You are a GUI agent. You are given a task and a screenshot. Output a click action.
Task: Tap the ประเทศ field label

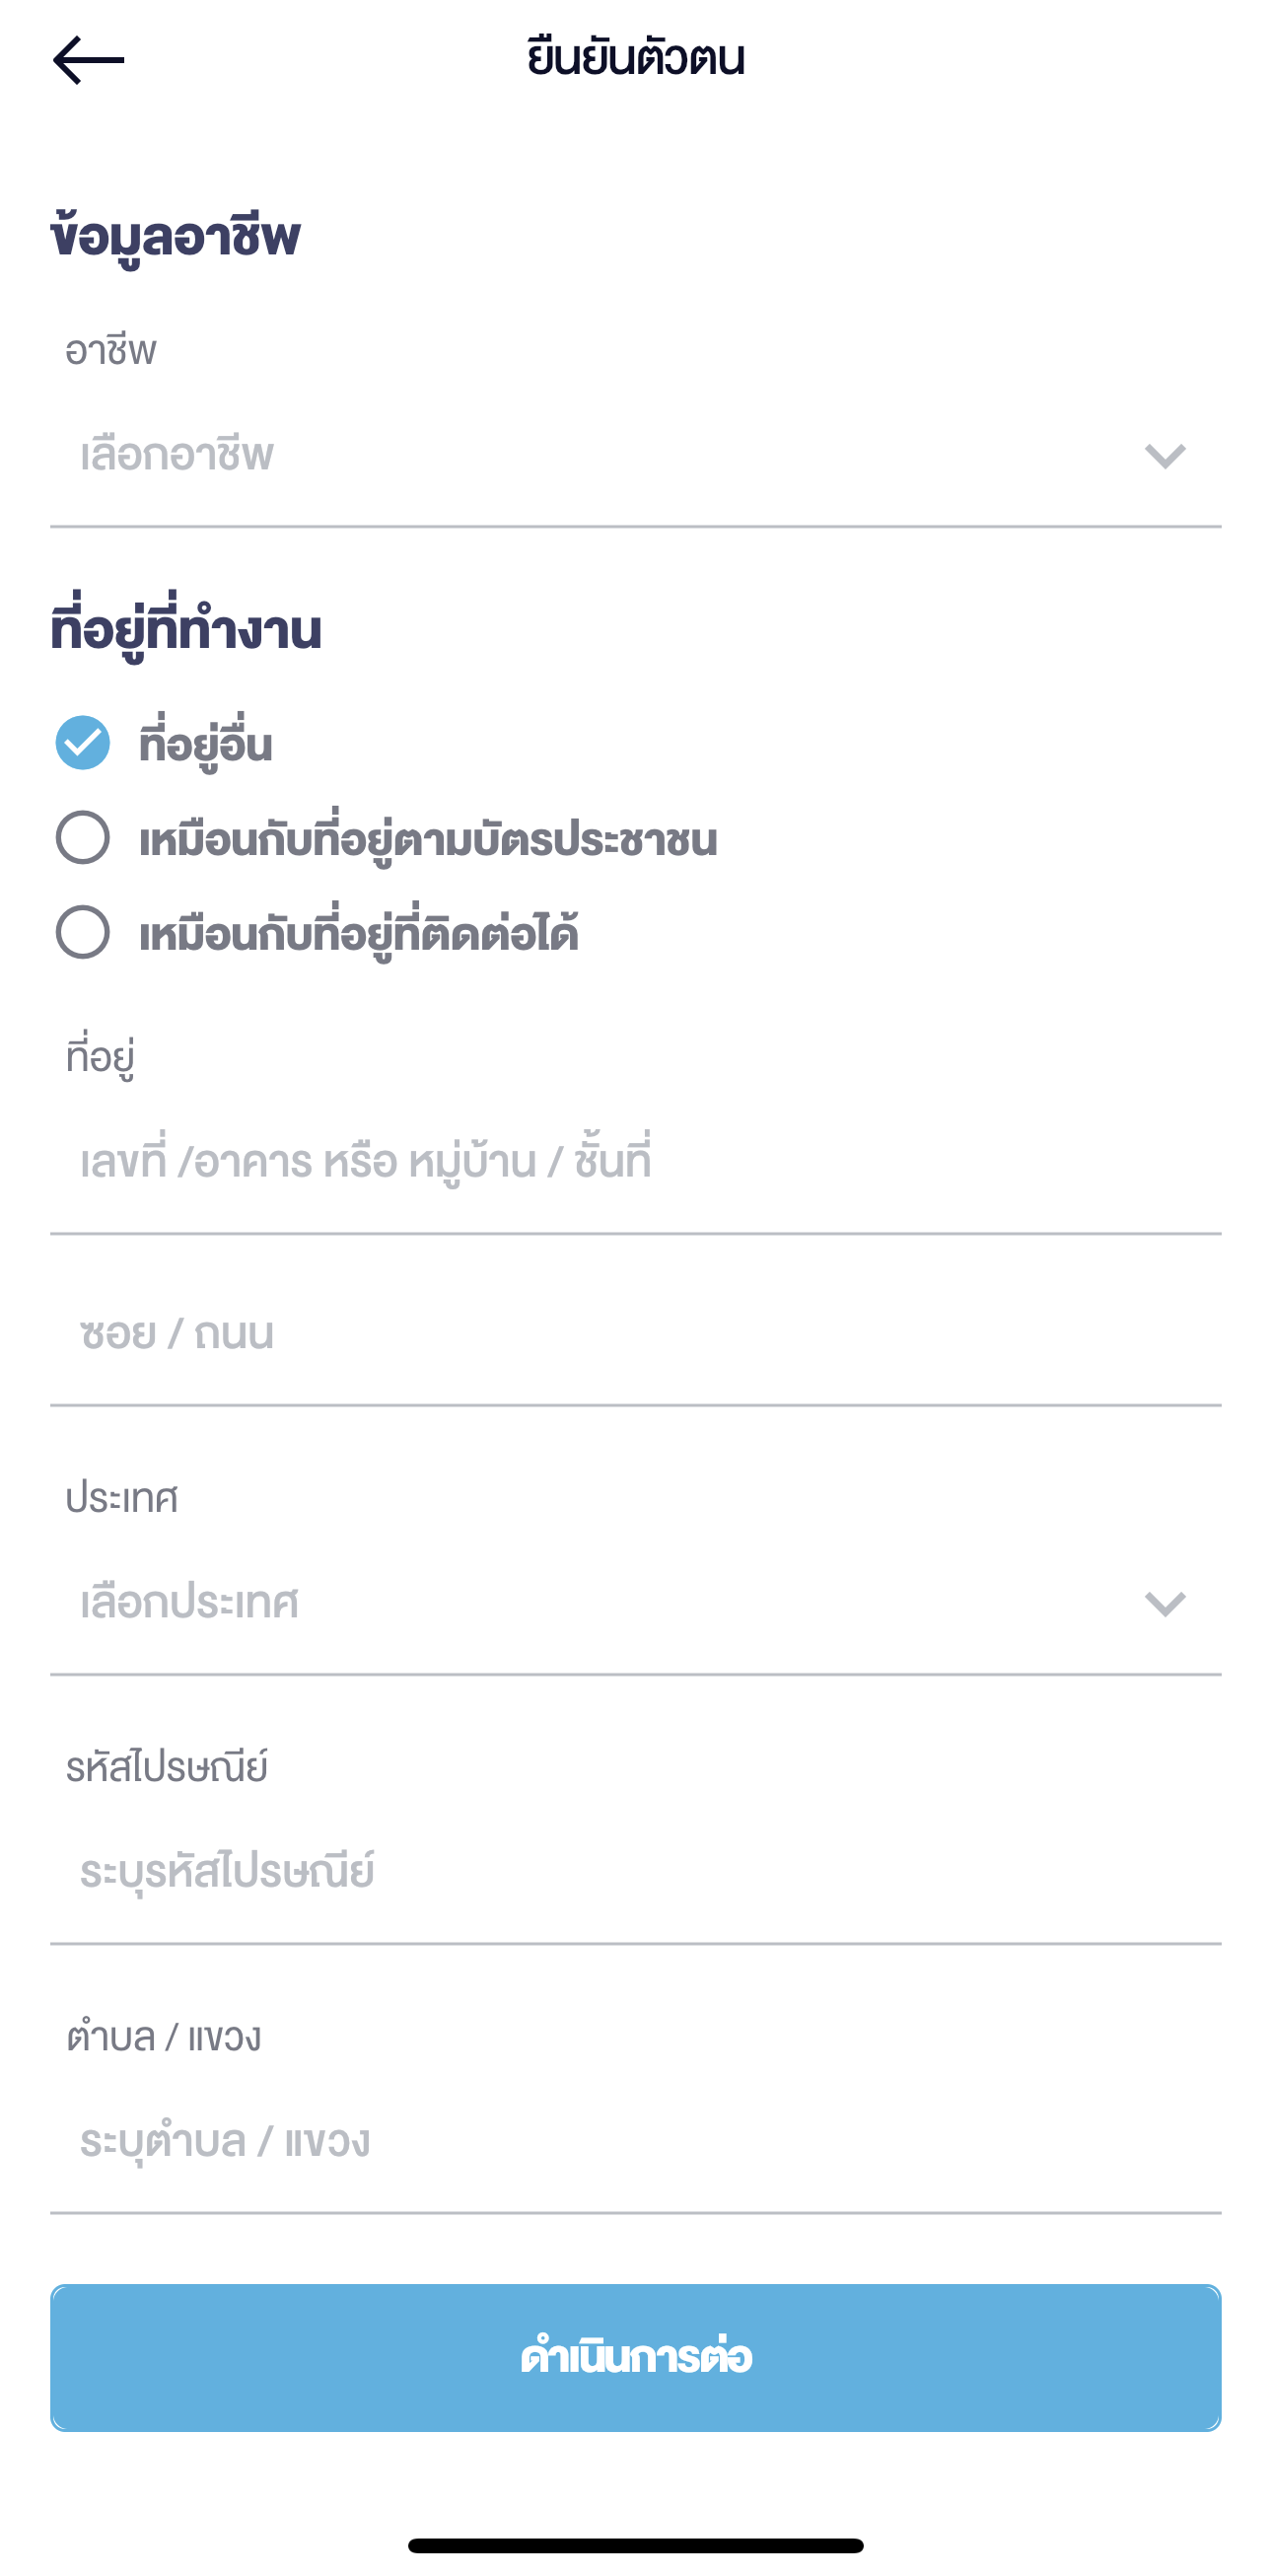click(x=122, y=1499)
